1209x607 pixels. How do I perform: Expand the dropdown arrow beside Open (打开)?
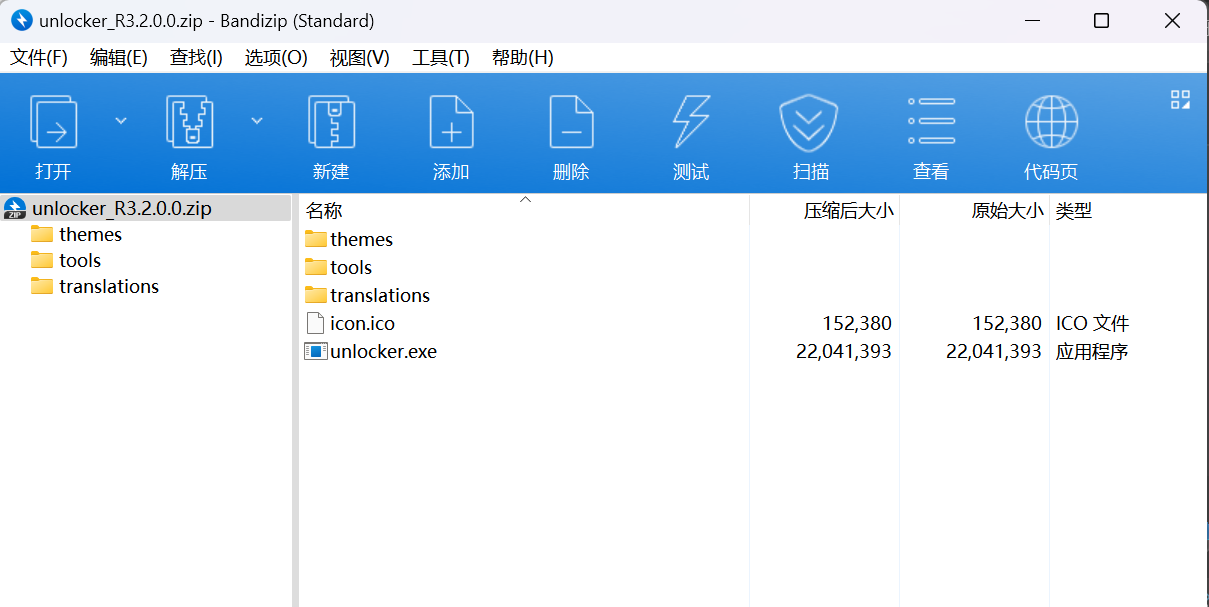point(121,120)
